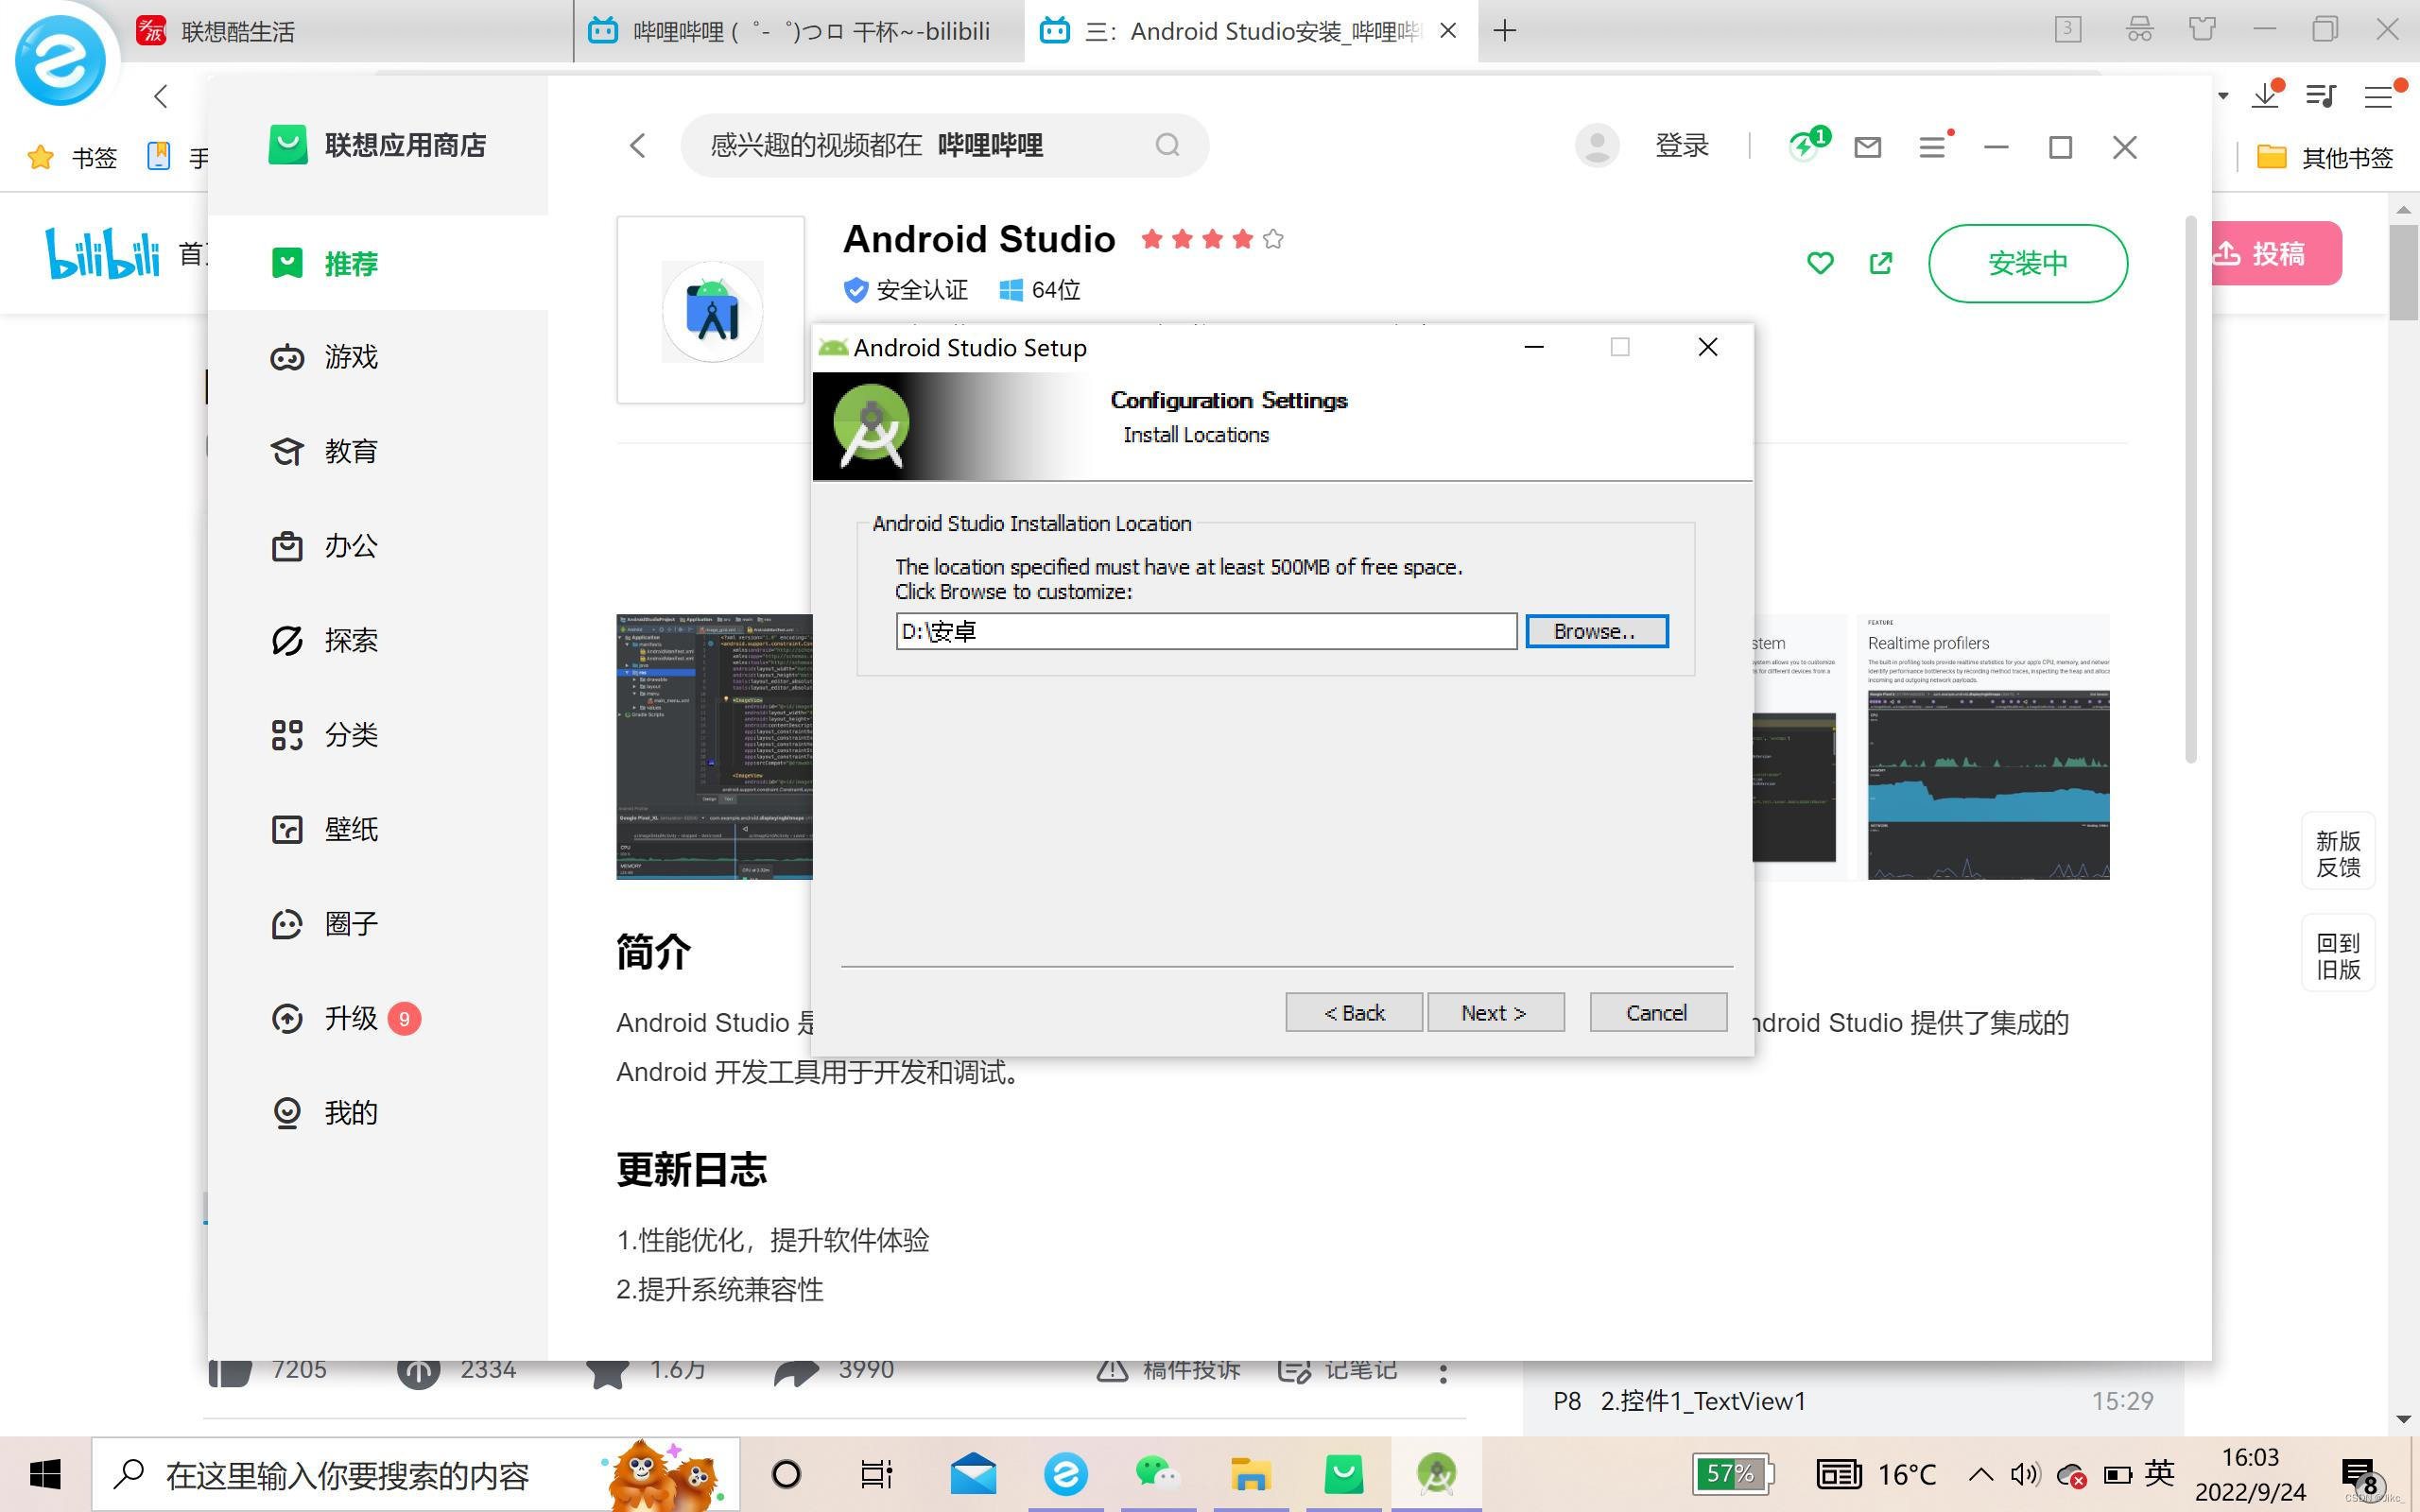The width and height of the screenshot is (2420, 1512).
Task: Open the store hamburger menu icon
Action: point(1934,147)
